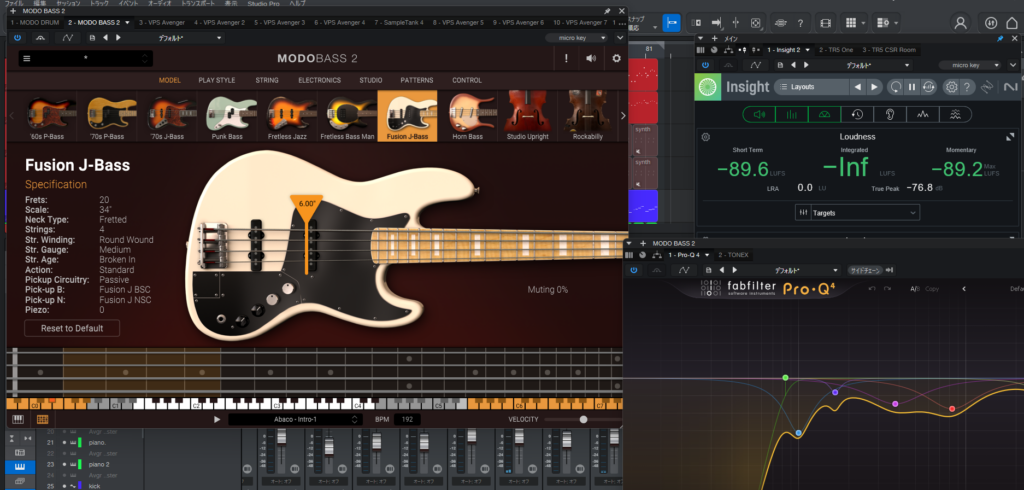Show the piano keyboard view icon in MODO BASS
The image size is (1024, 490).
coord(18,419)
